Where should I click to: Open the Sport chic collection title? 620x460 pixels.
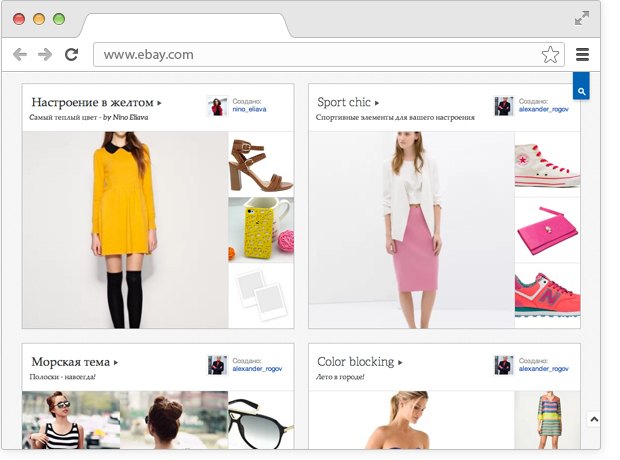click(344, 102)
